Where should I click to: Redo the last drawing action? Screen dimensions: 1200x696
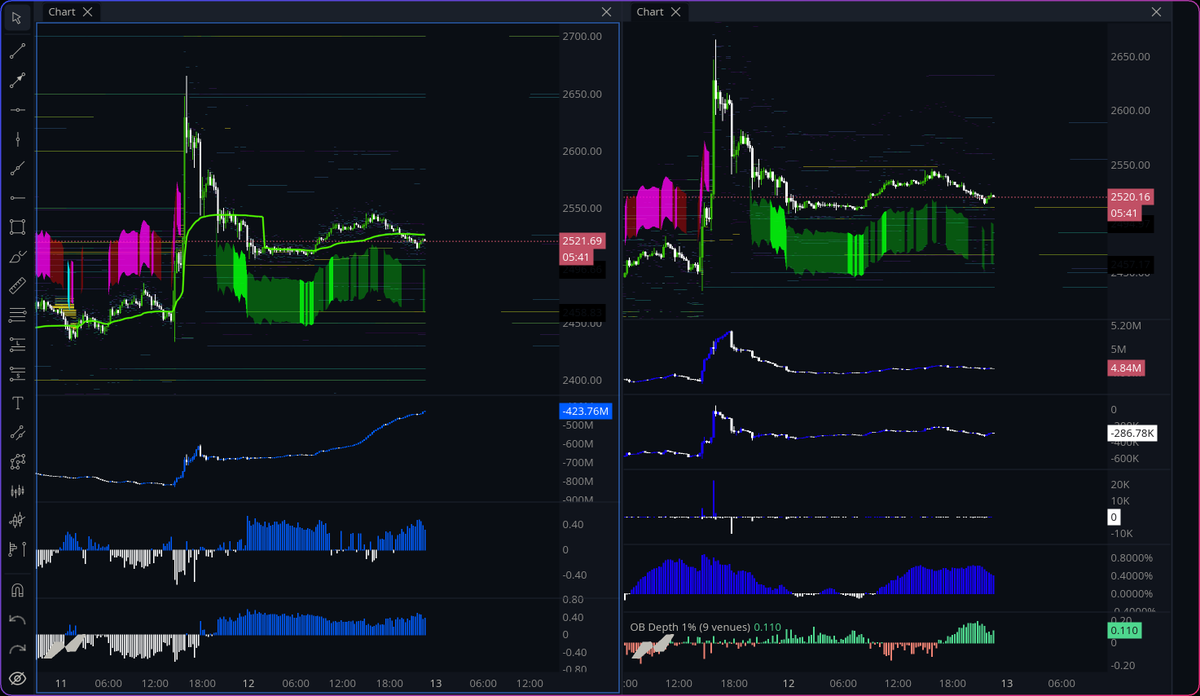pos(17,649)
